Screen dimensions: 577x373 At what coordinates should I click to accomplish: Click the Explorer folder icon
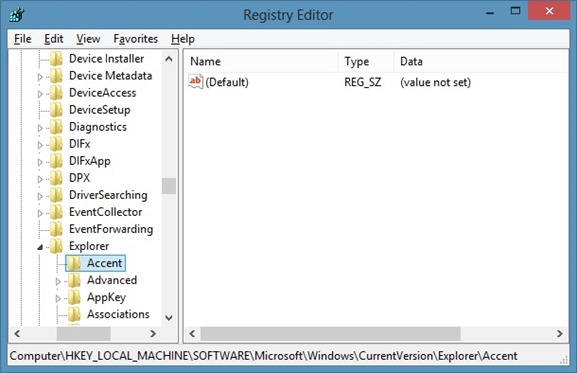(56, 246)
